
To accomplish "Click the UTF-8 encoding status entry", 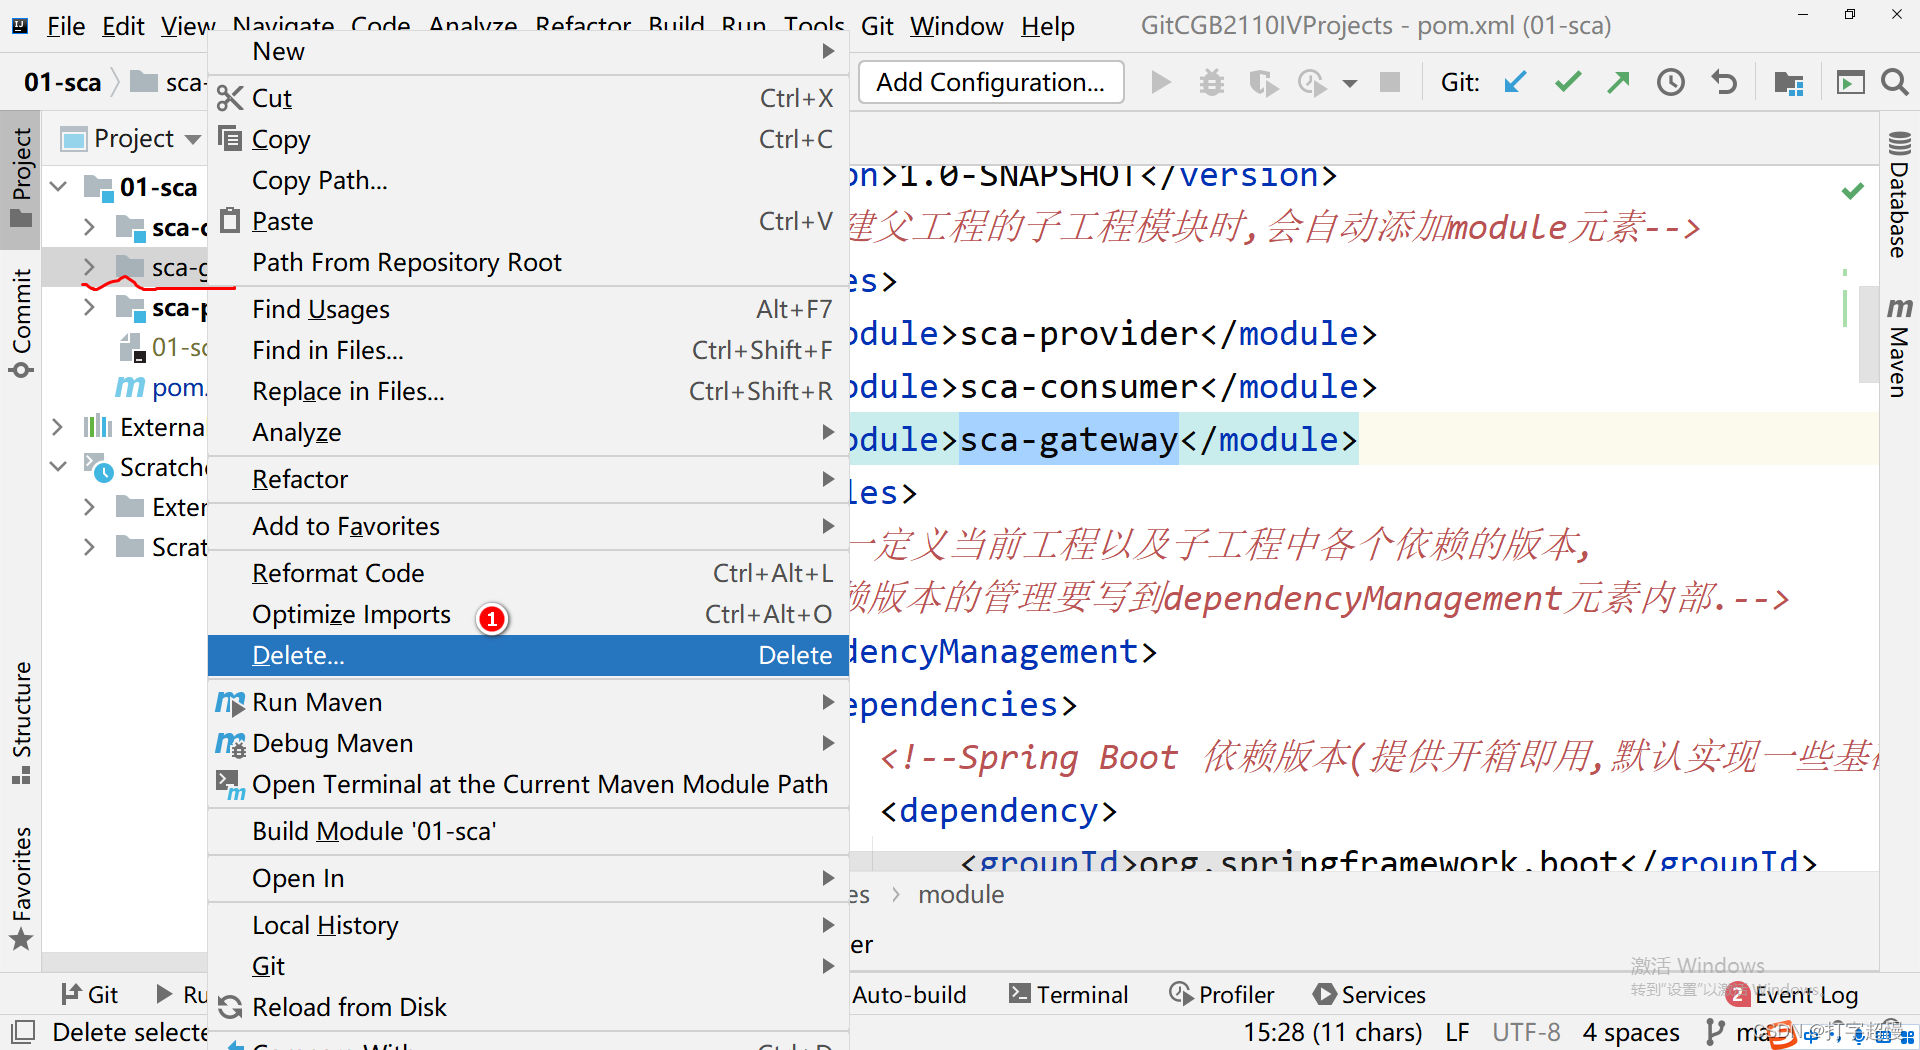I will (1526, 1032).
